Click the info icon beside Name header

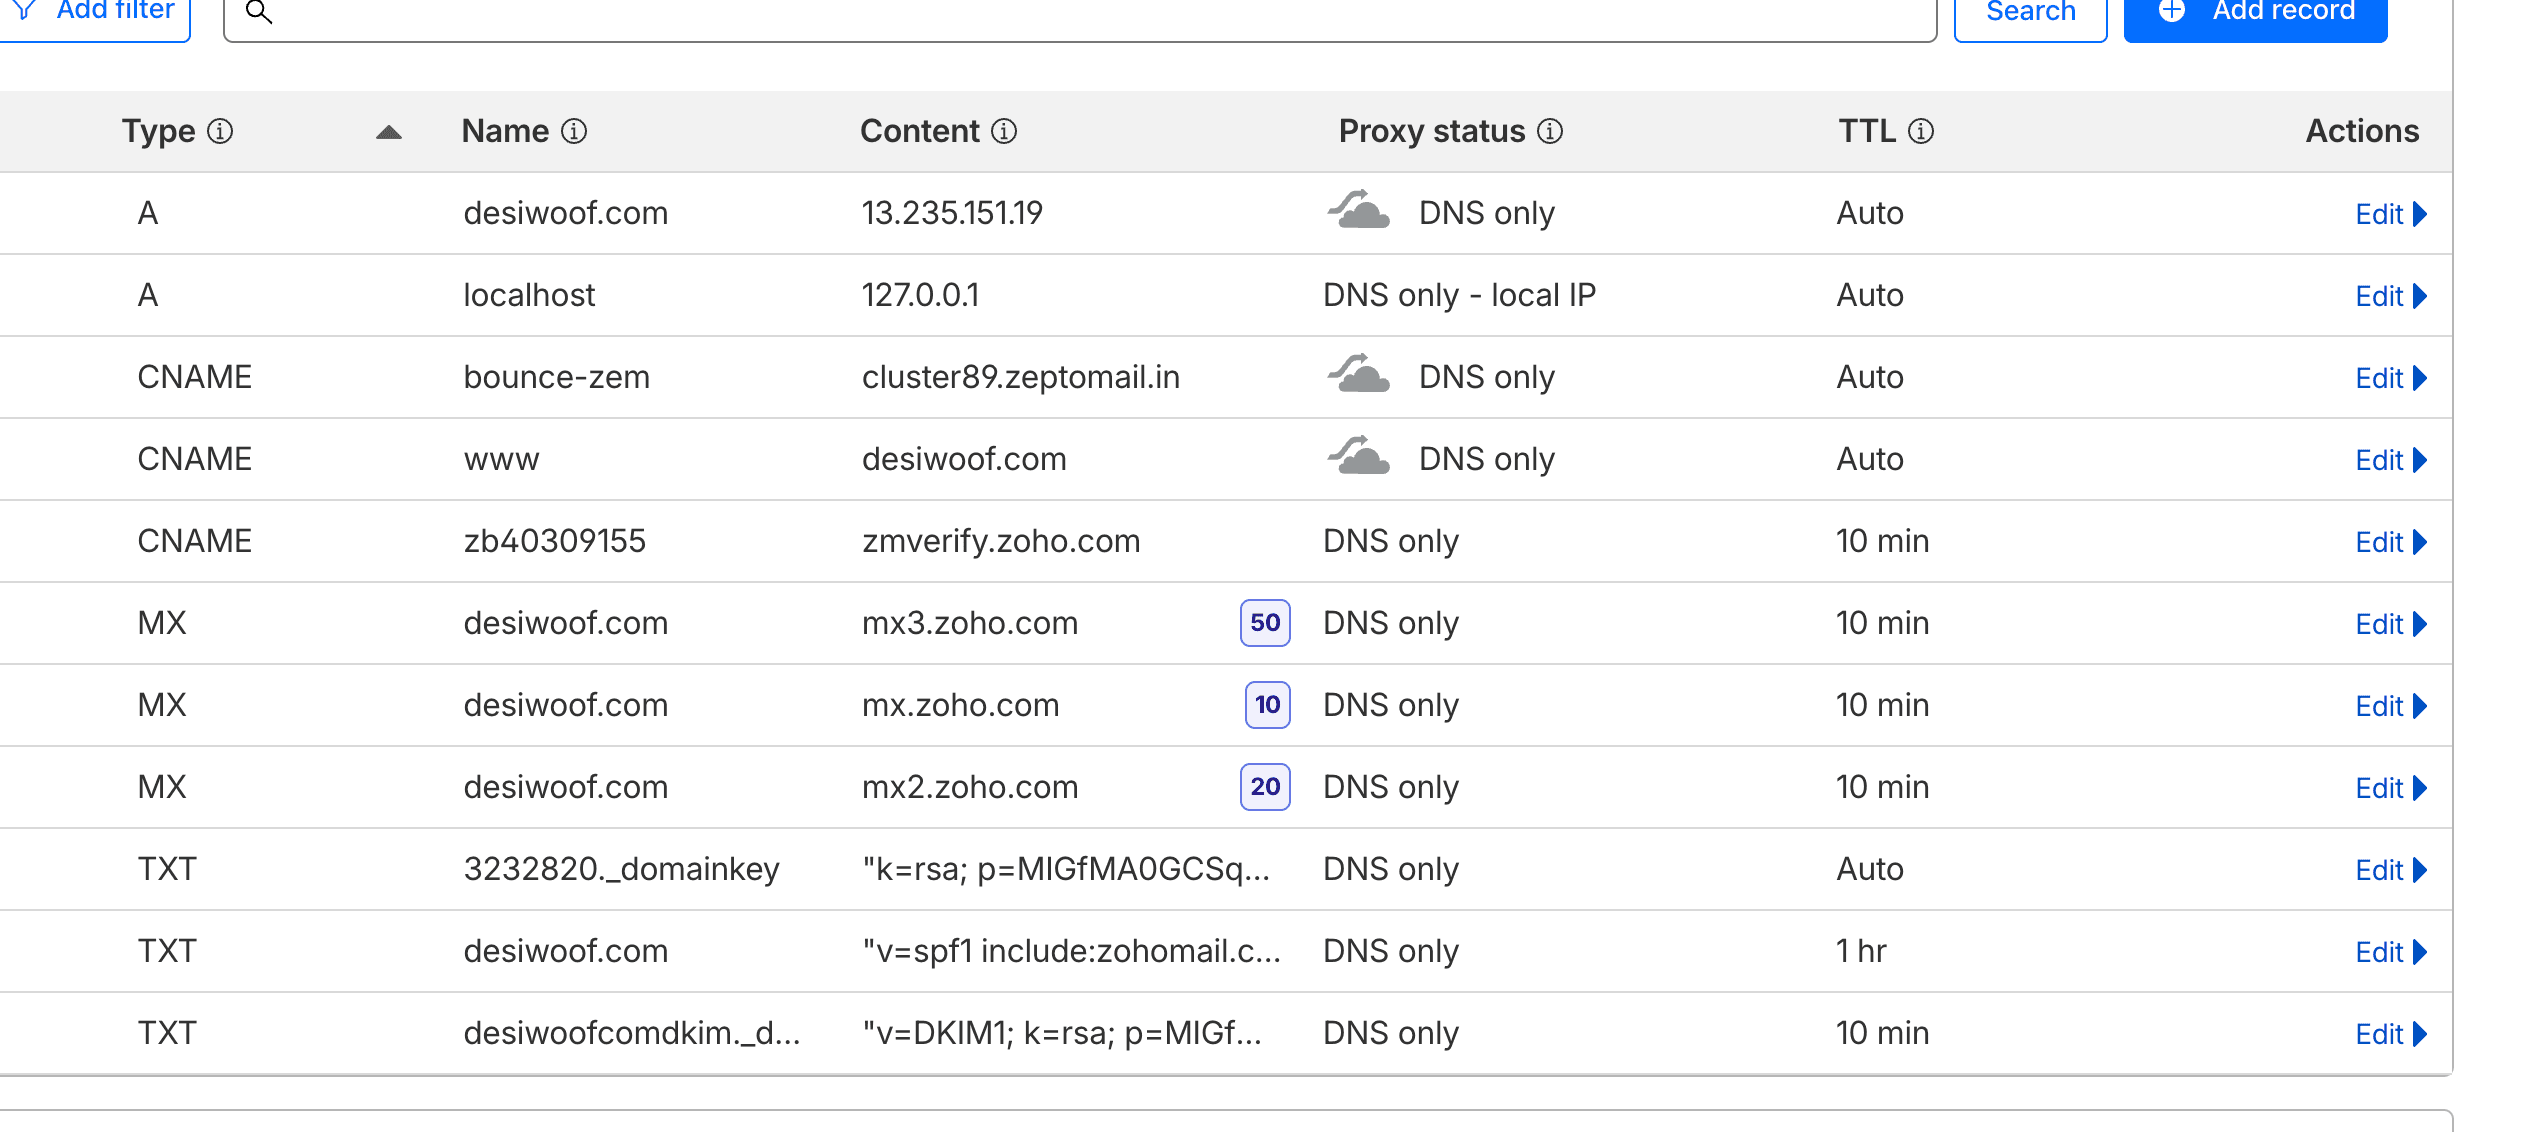click(x=574, y=131)
